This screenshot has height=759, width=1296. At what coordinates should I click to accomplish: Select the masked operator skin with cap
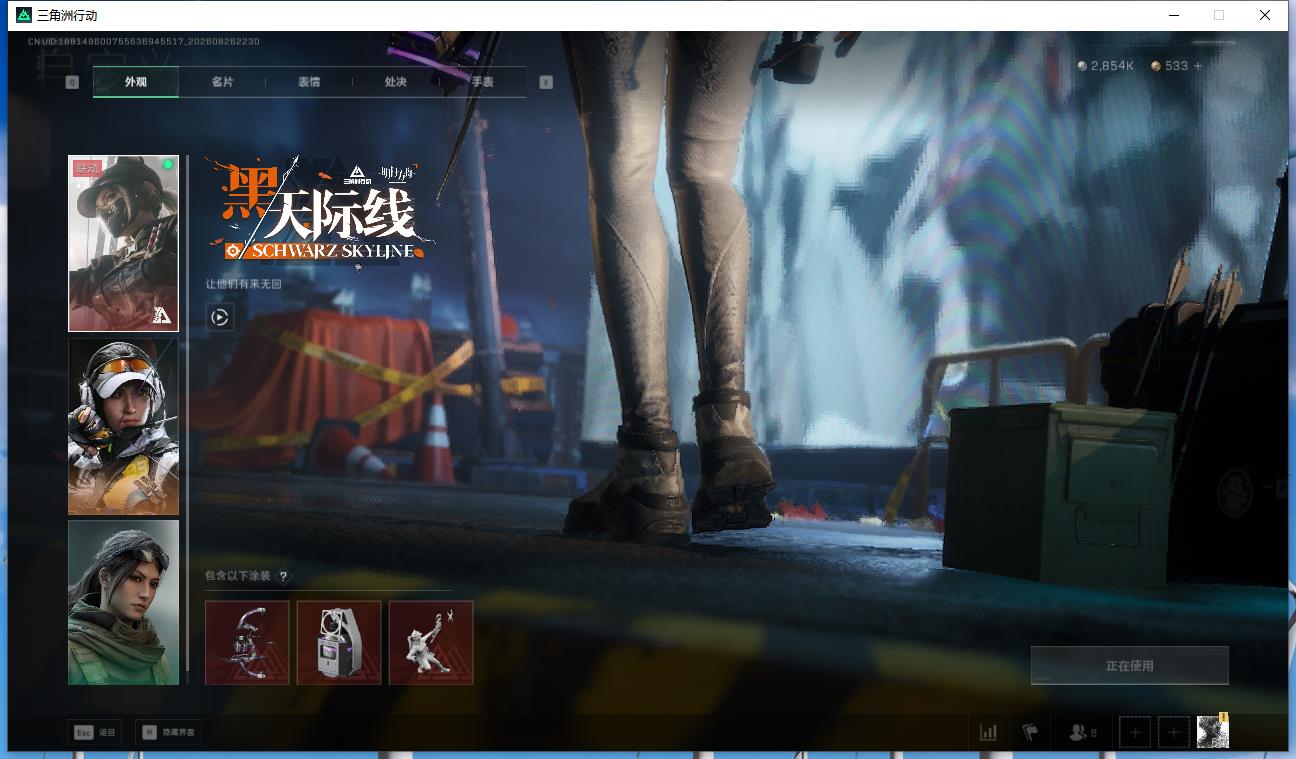123,243
